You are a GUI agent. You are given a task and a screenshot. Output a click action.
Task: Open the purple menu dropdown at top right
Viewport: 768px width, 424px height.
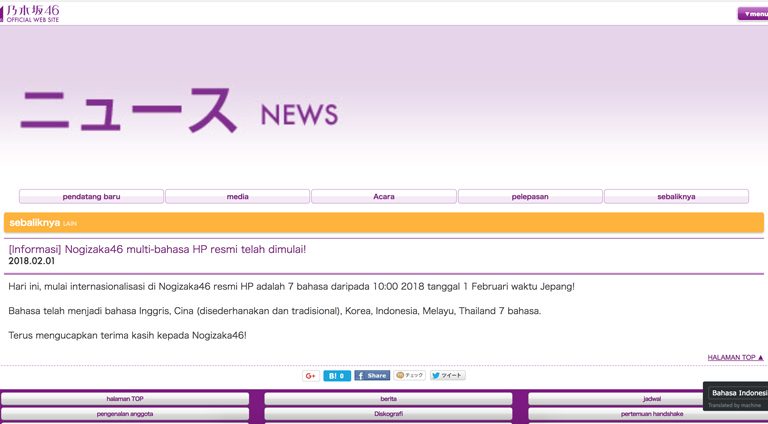(753, 14)
